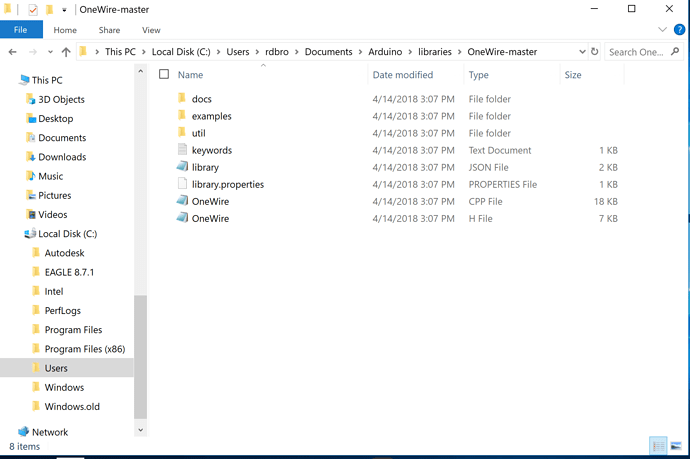The image size is (690, 459).
Task: Open Music in the navigation pane
Action: point(51,176)
